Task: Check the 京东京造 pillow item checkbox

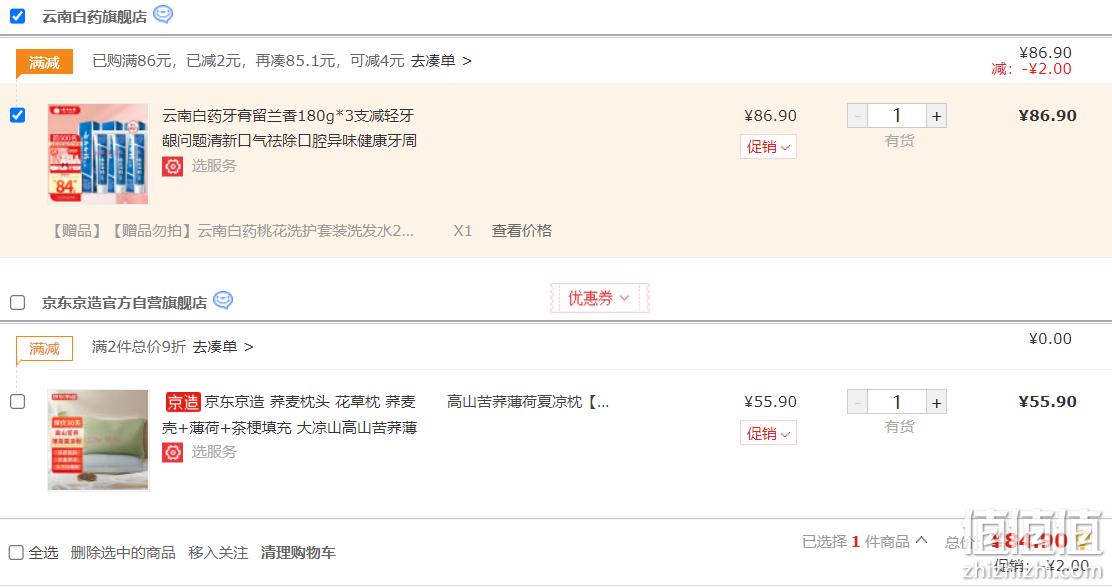Action: click(x=18, y=401)
